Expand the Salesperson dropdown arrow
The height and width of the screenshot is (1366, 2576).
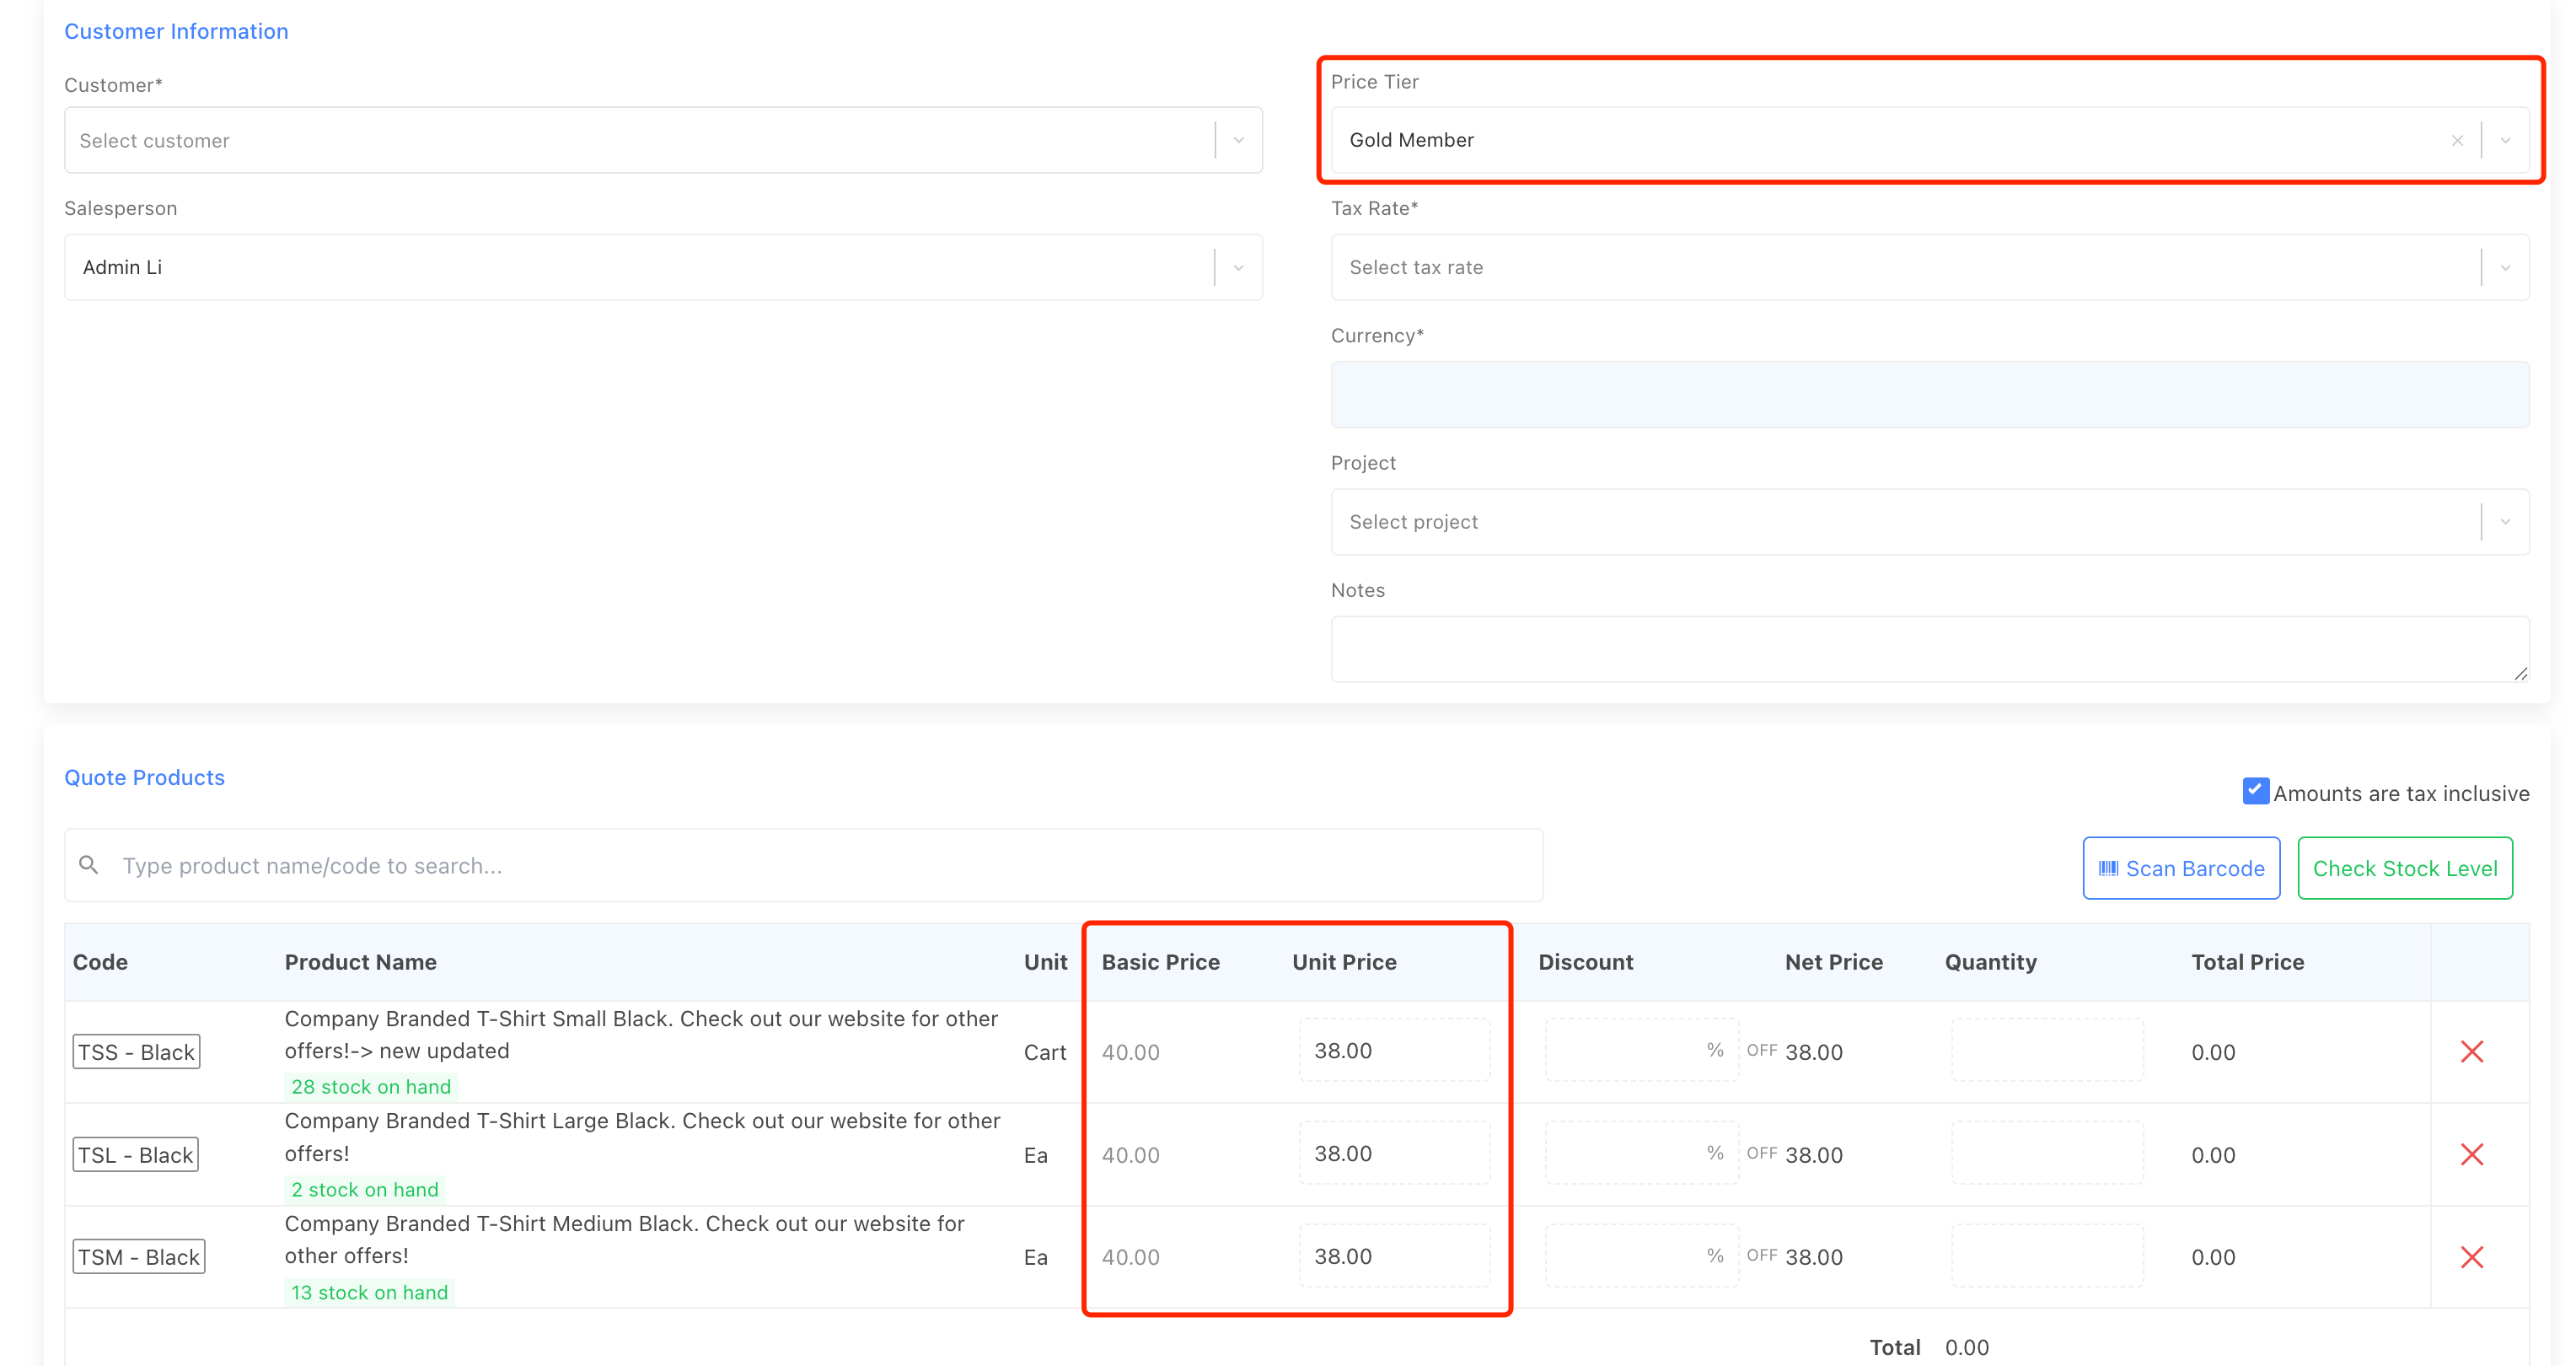pyautogui.click(x=1238, y=268)
